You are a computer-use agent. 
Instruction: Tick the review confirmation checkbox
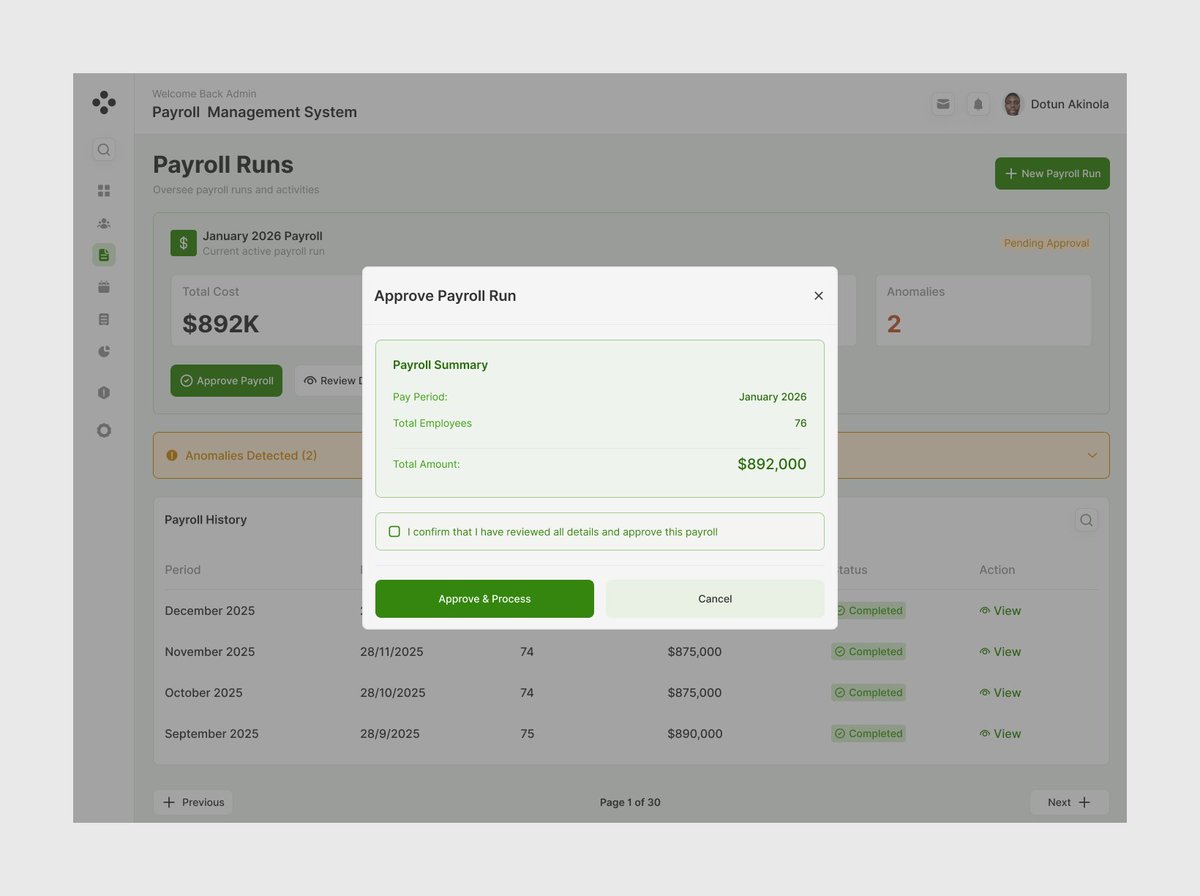[x=394, y=532]
